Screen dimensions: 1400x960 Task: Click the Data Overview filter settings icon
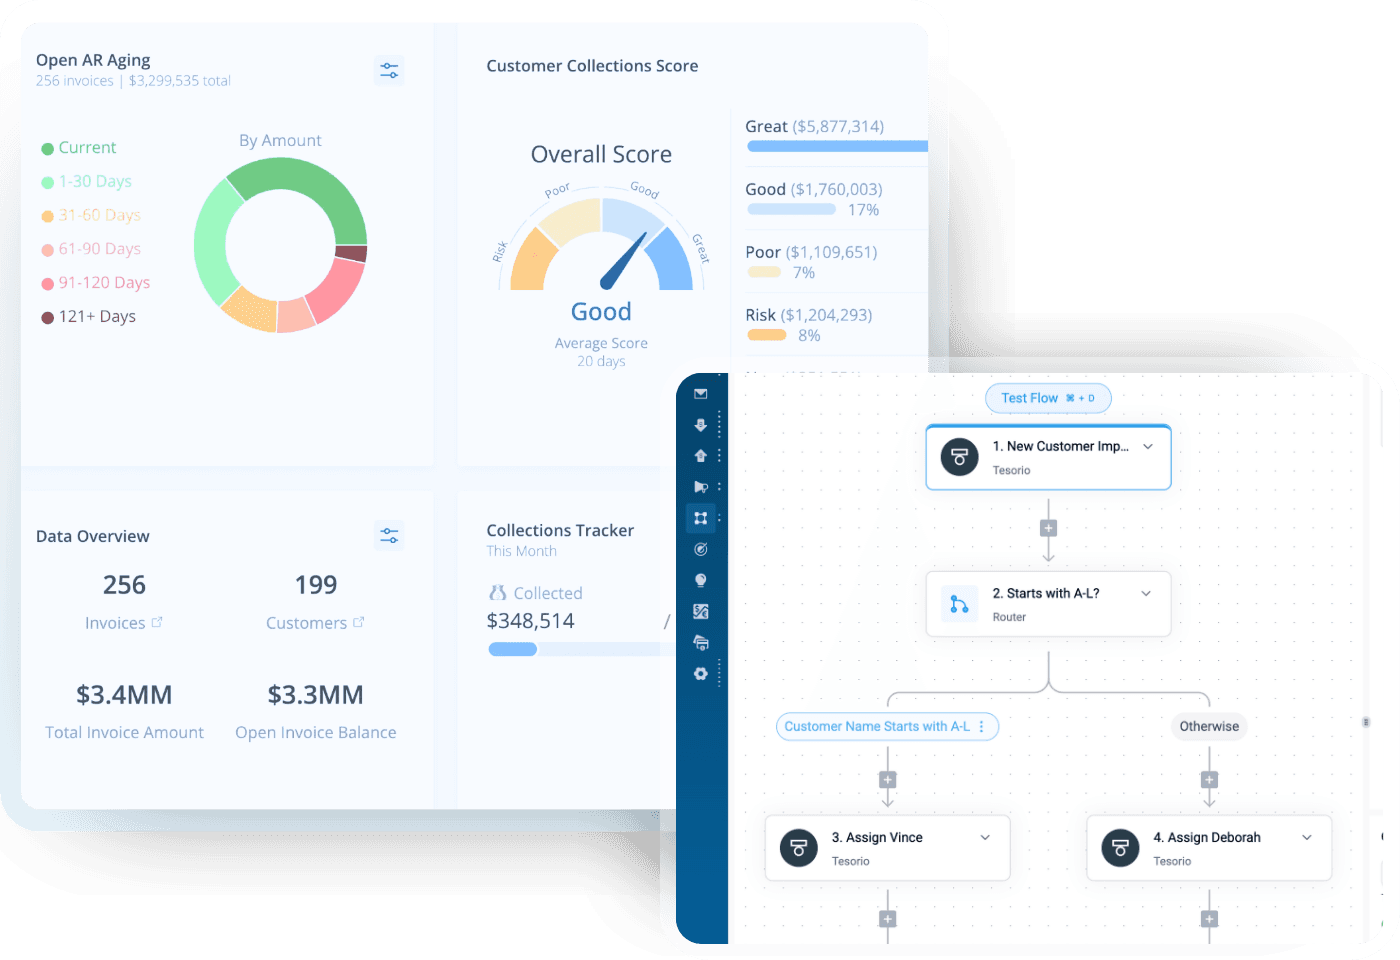click(x=389, y=536)
